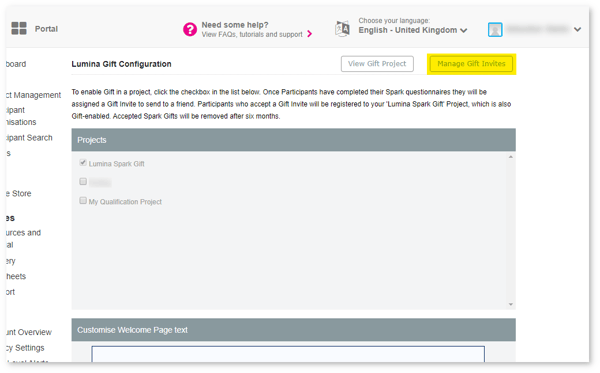Click the Lumina Spark Gift label
This screenshot has width=600, height=373.
(116, 164)
